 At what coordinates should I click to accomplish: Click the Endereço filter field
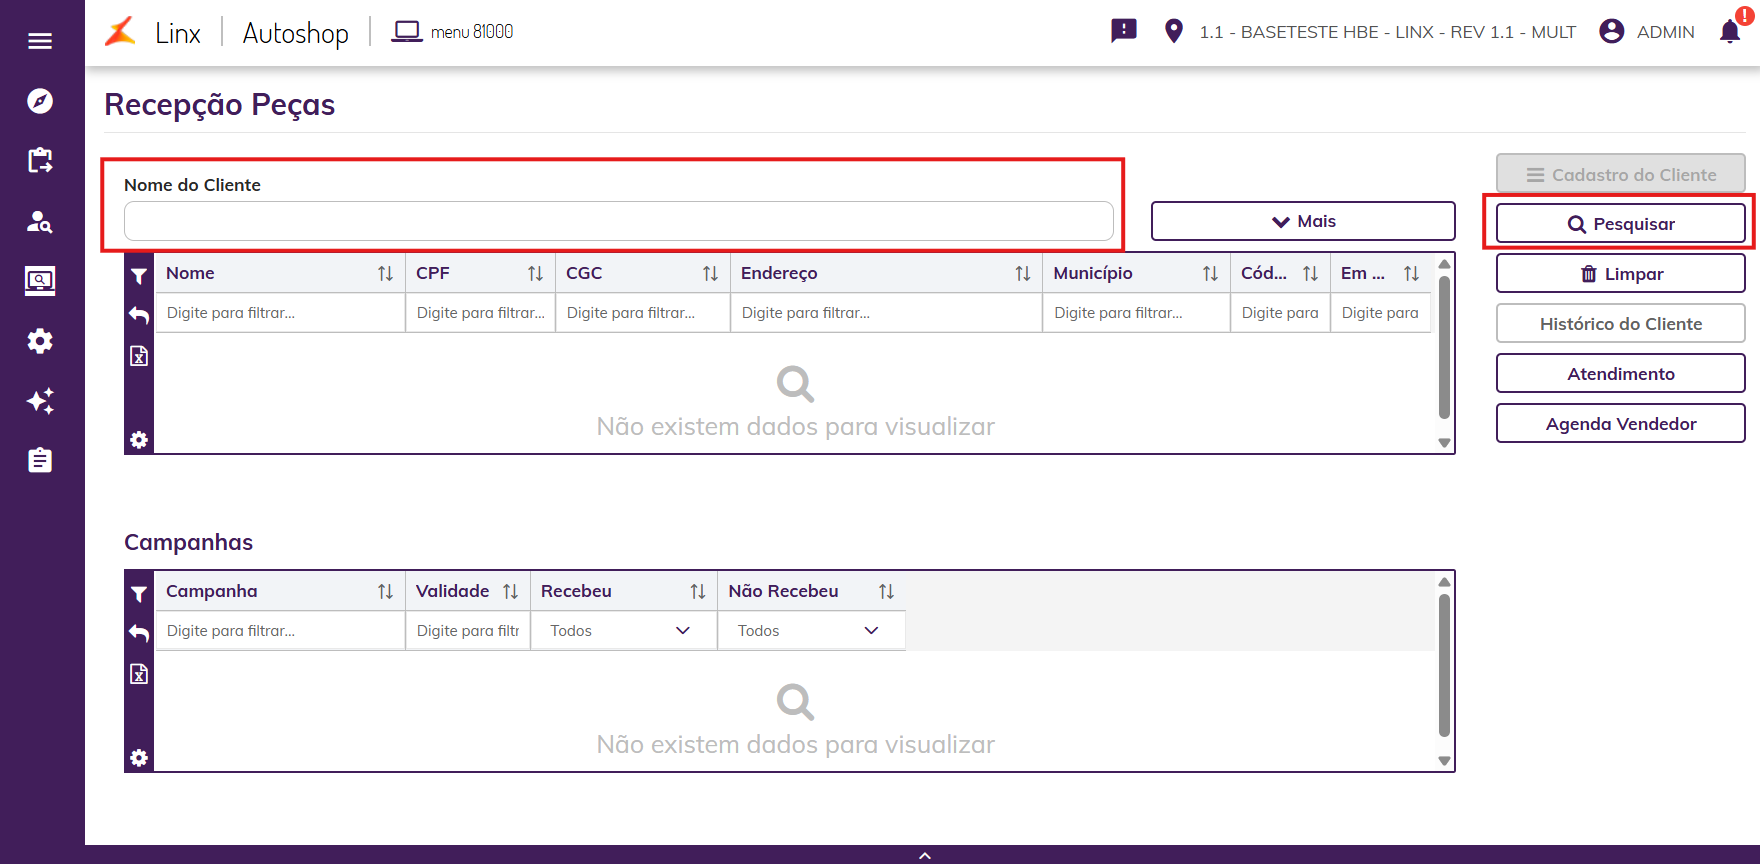(x=886, y=313)
